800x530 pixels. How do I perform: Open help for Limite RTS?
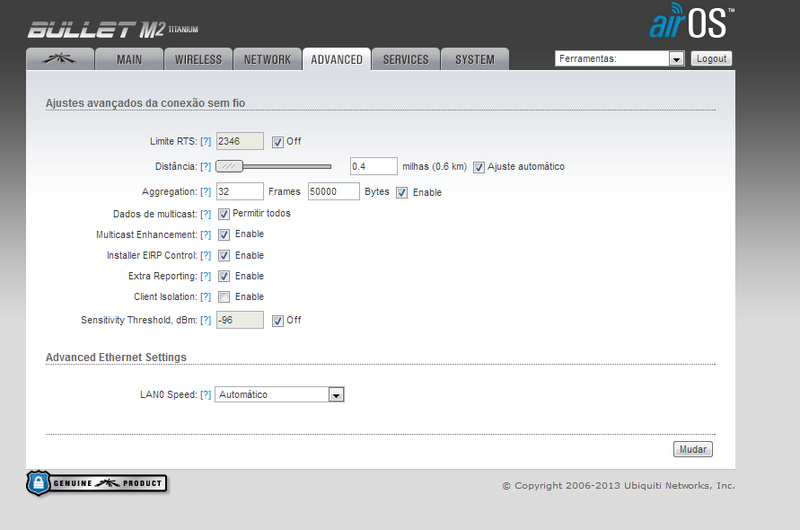tap(206, 141)
